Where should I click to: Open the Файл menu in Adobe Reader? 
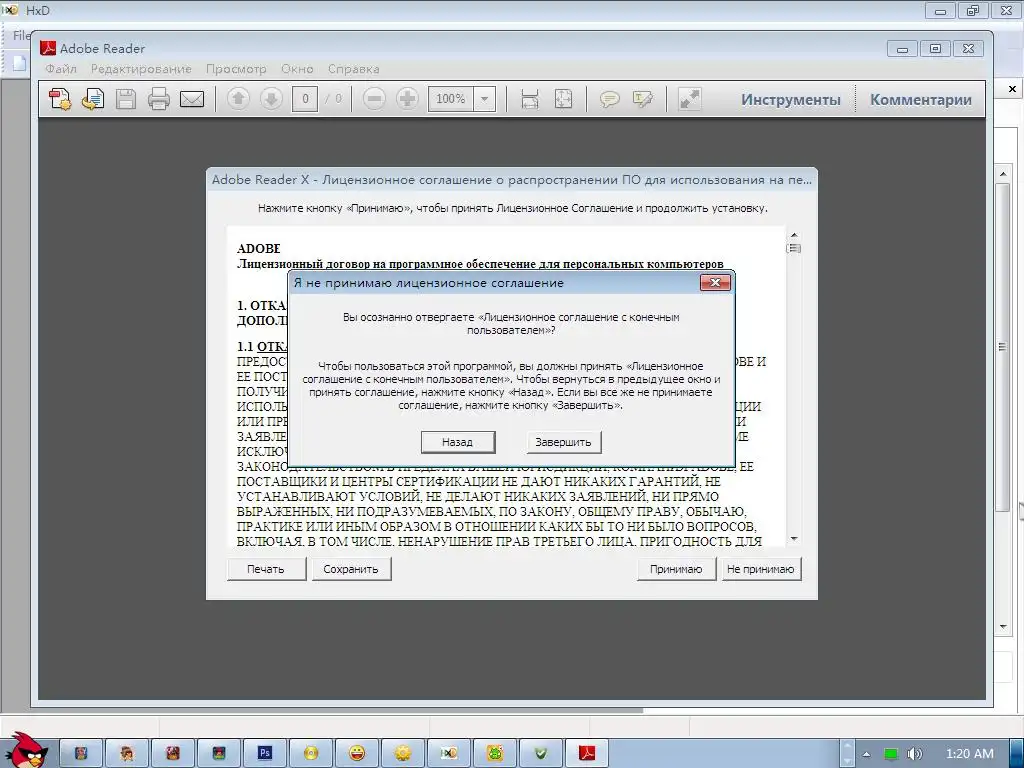click(x=61, y=69)
